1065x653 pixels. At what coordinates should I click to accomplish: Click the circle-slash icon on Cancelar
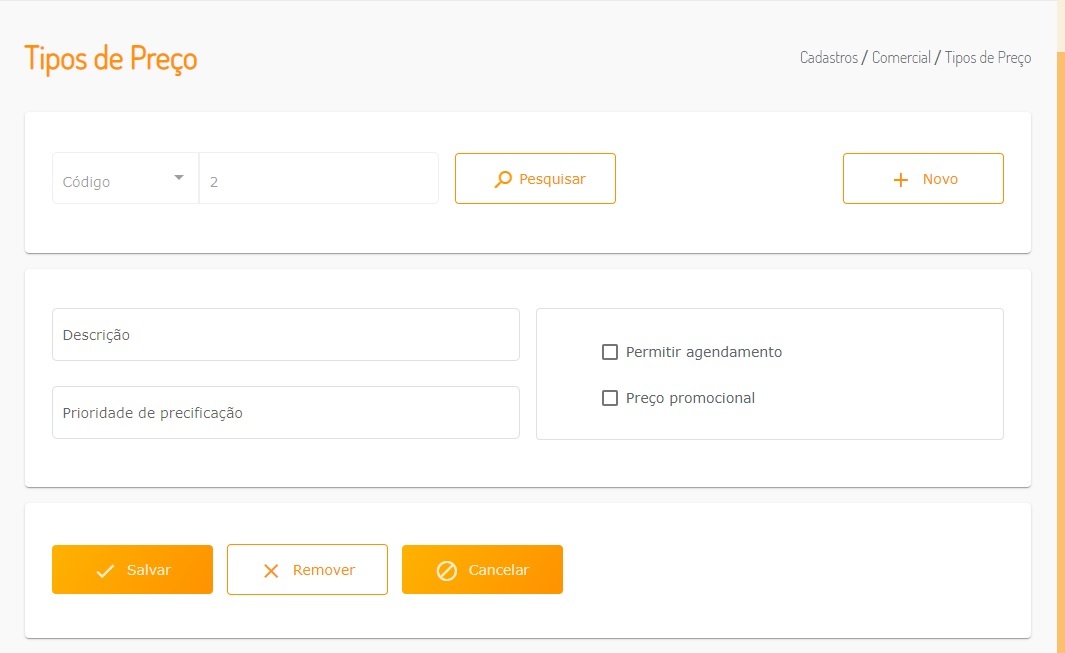pos(447,571)
